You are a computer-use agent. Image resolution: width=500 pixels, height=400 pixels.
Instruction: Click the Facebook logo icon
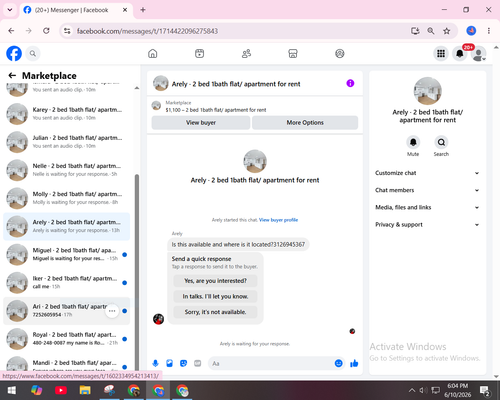[x=14, y=53]
